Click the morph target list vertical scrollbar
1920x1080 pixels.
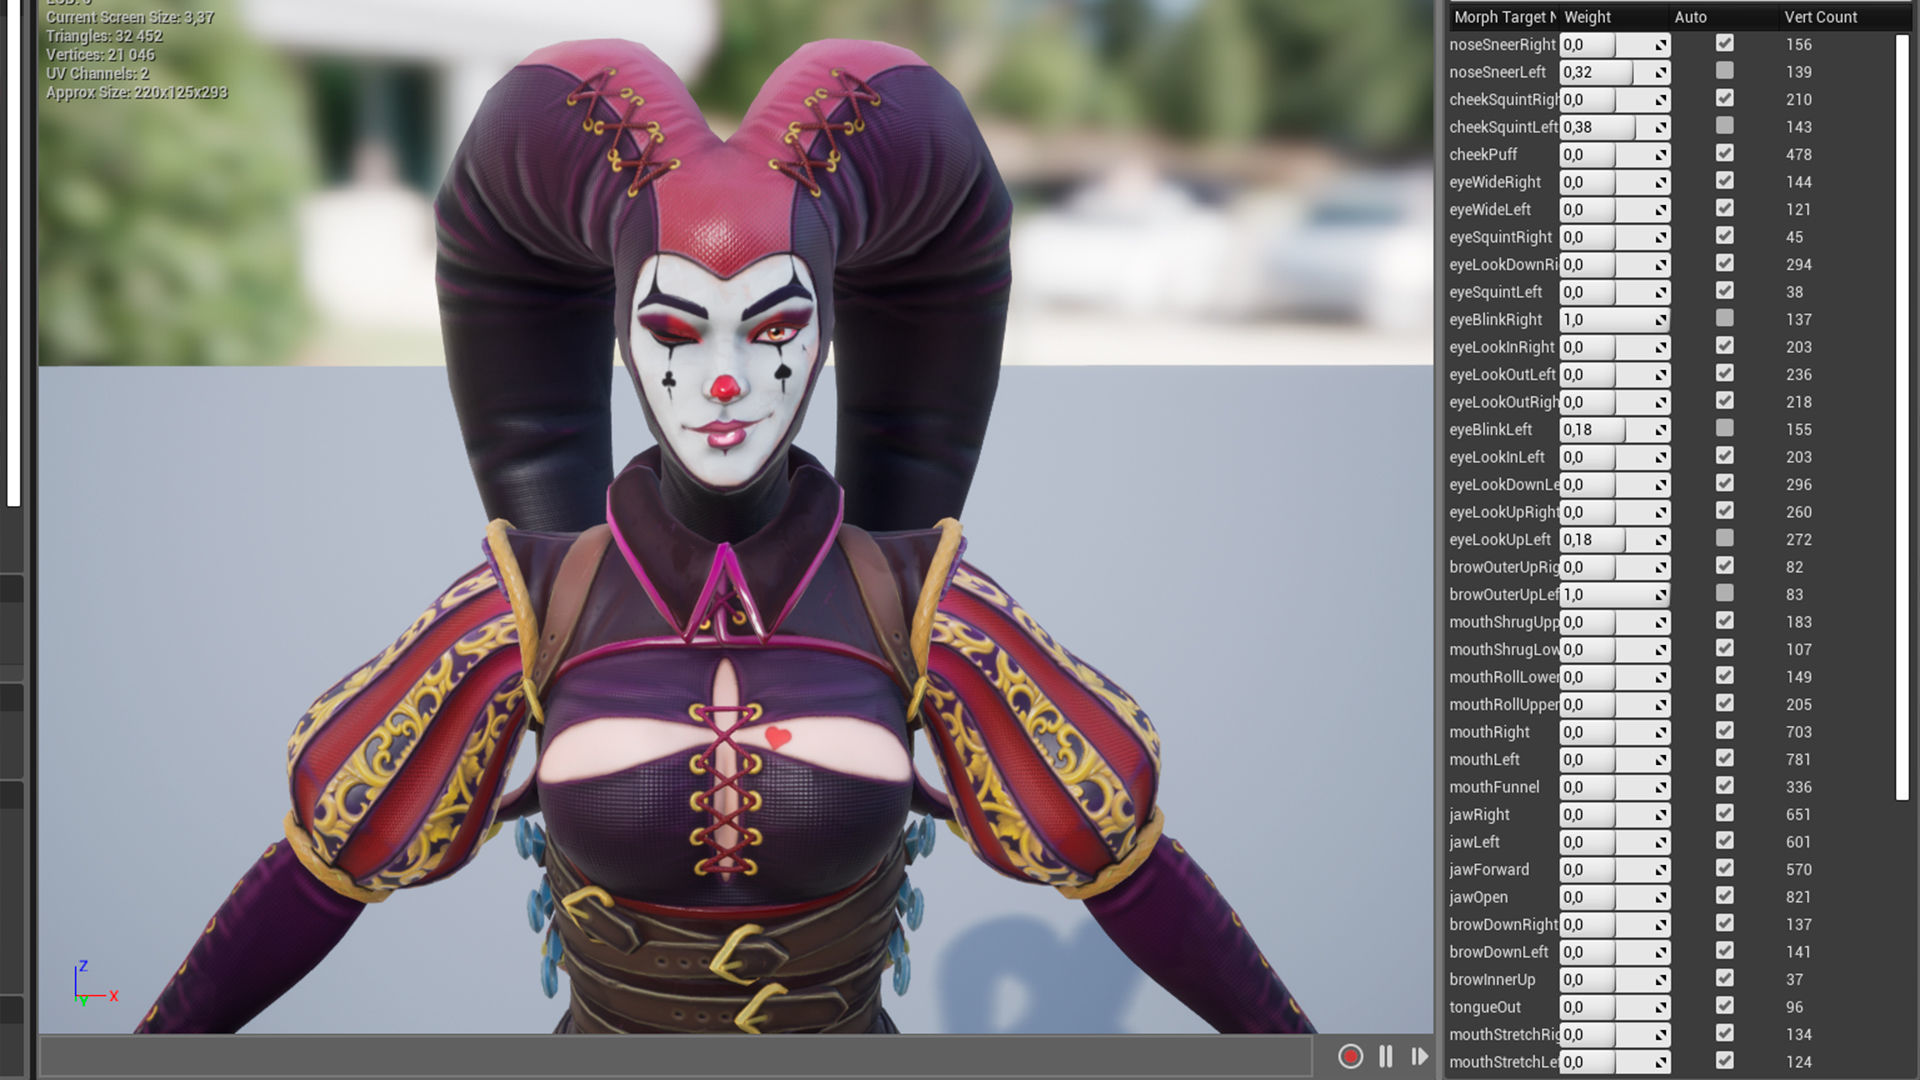pos(1902,417)
